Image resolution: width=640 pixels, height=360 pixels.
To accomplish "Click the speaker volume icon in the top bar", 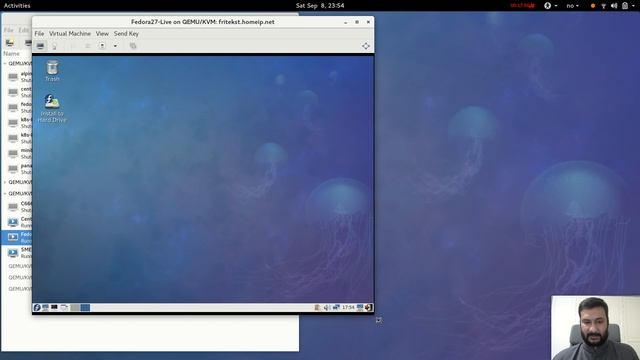I will (614, 6).
